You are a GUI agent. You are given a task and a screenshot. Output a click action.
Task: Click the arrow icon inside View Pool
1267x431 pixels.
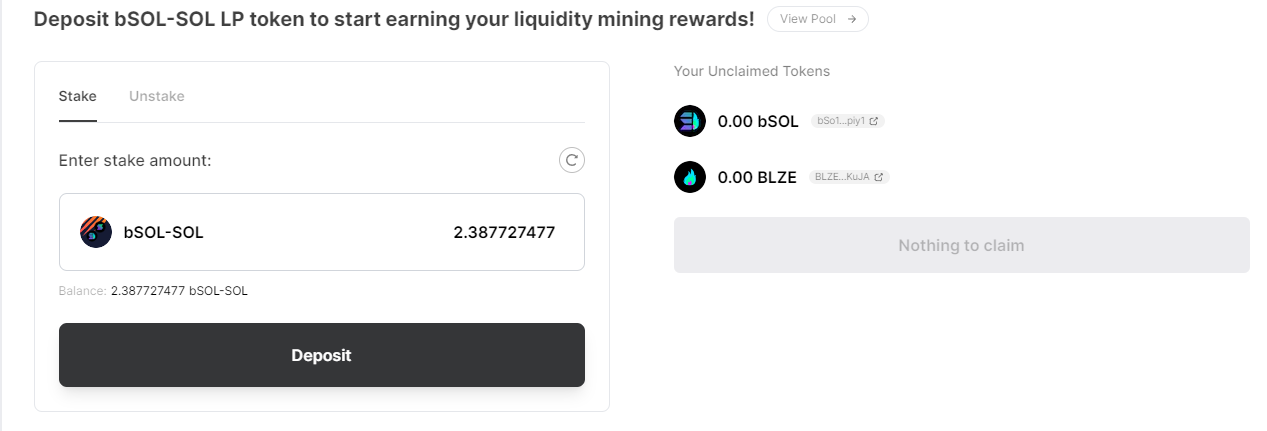[x=851, y=19]
